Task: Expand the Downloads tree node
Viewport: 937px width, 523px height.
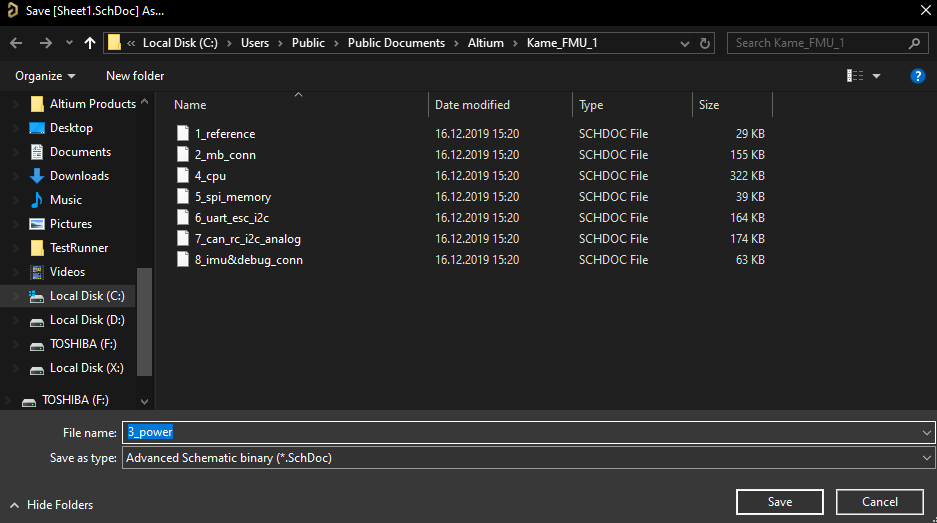Action: (16, 176)
